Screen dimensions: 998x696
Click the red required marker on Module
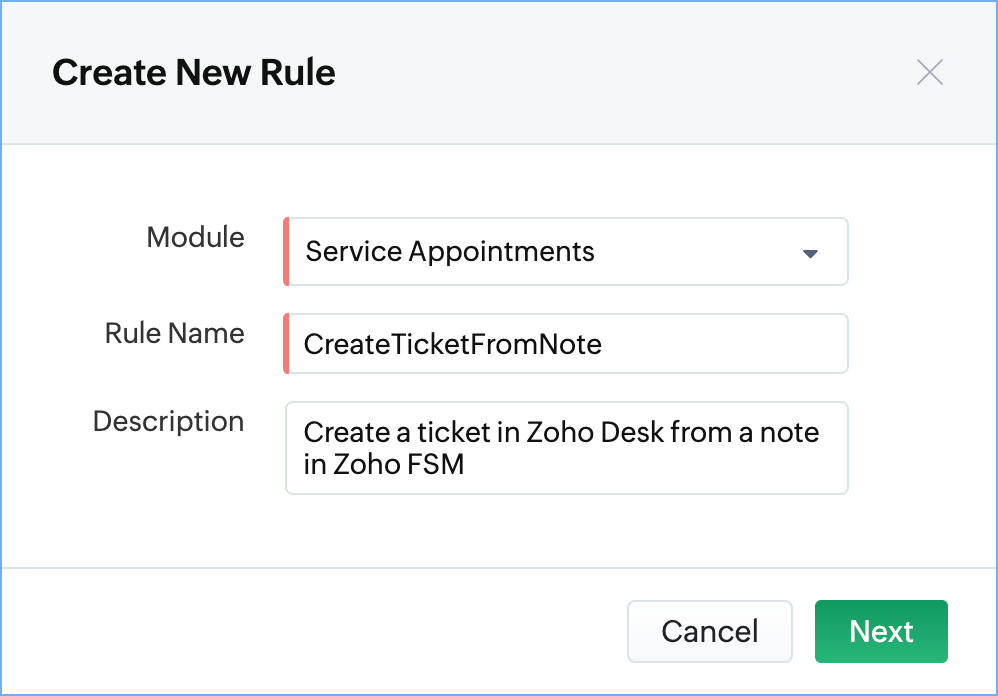[x=287, y=252]
